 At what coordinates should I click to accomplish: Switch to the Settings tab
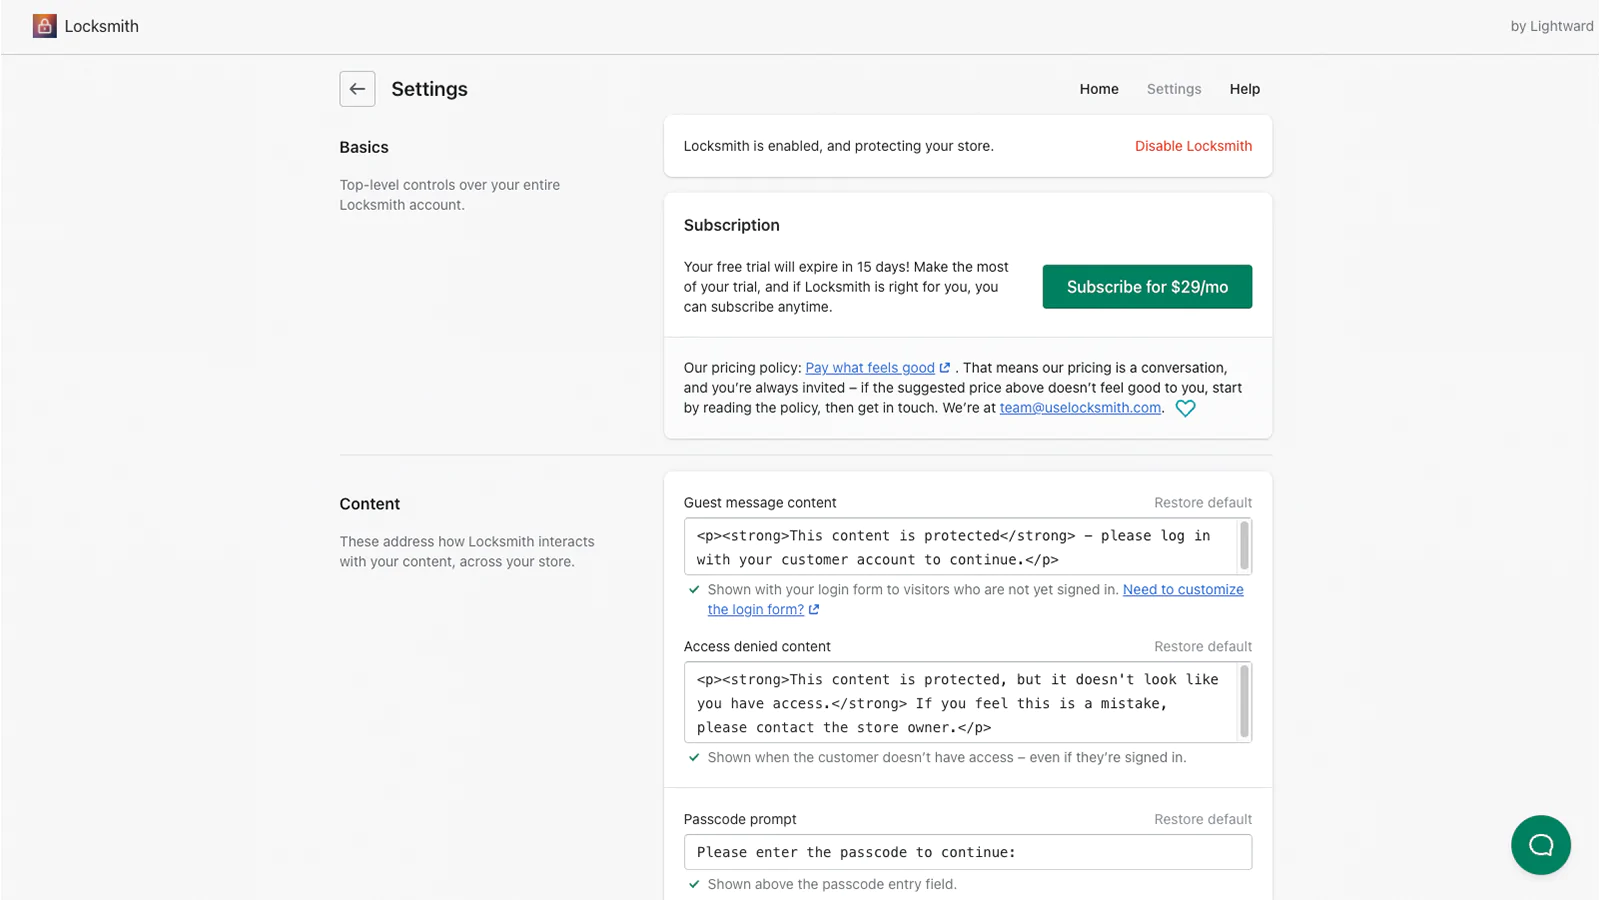(1174, 89)
